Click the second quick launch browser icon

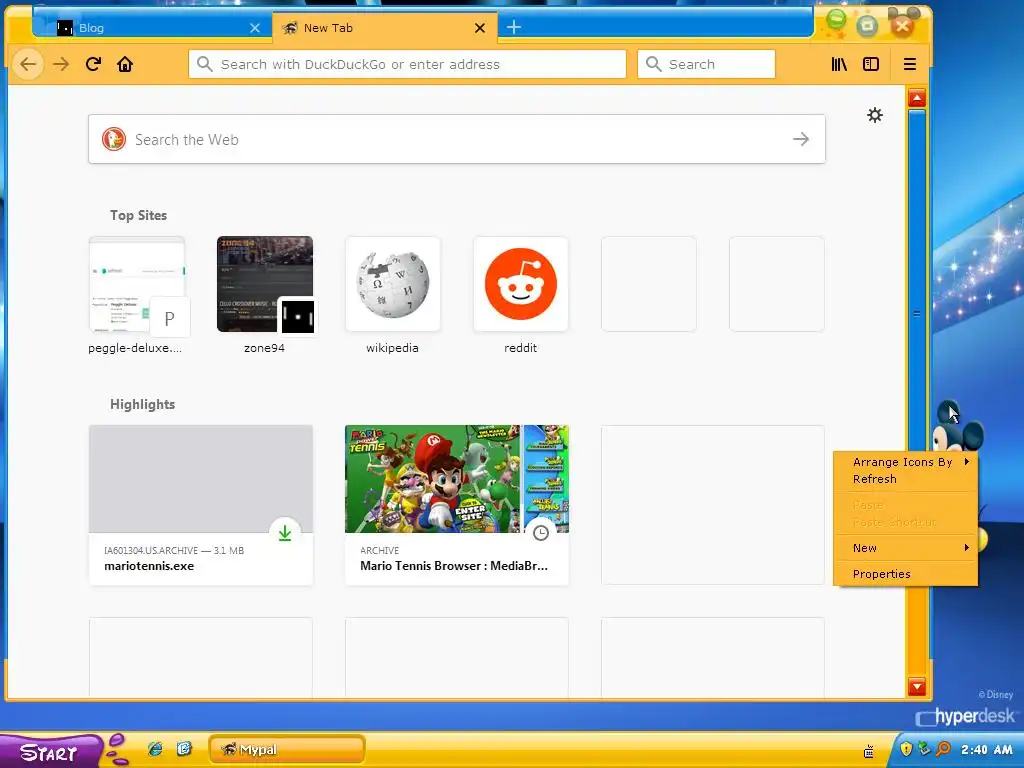184,749
